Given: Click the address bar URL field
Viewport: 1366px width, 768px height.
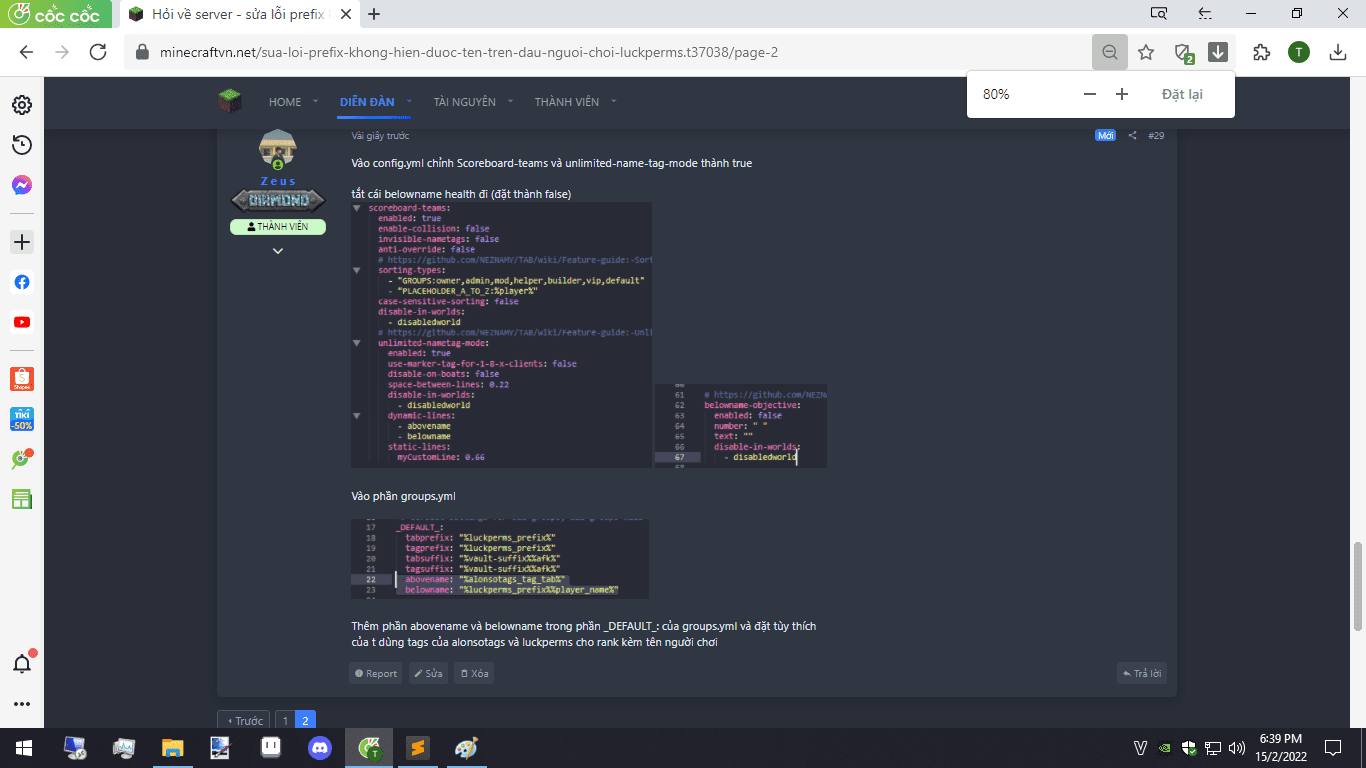Looking at the screenshot, I should [600, 52].
